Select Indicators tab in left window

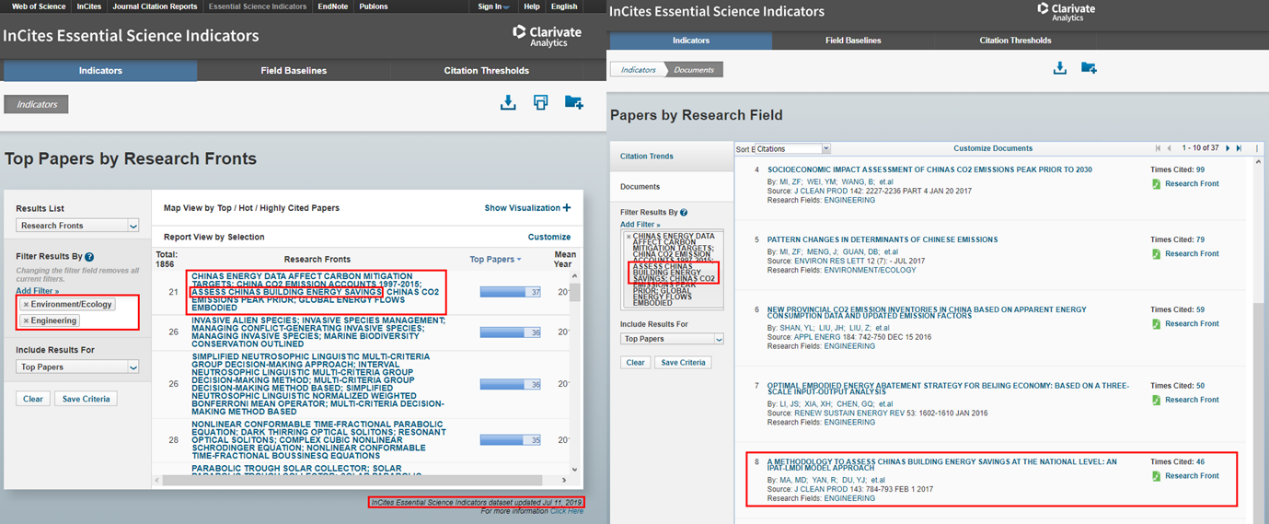[x=100, y=71]
